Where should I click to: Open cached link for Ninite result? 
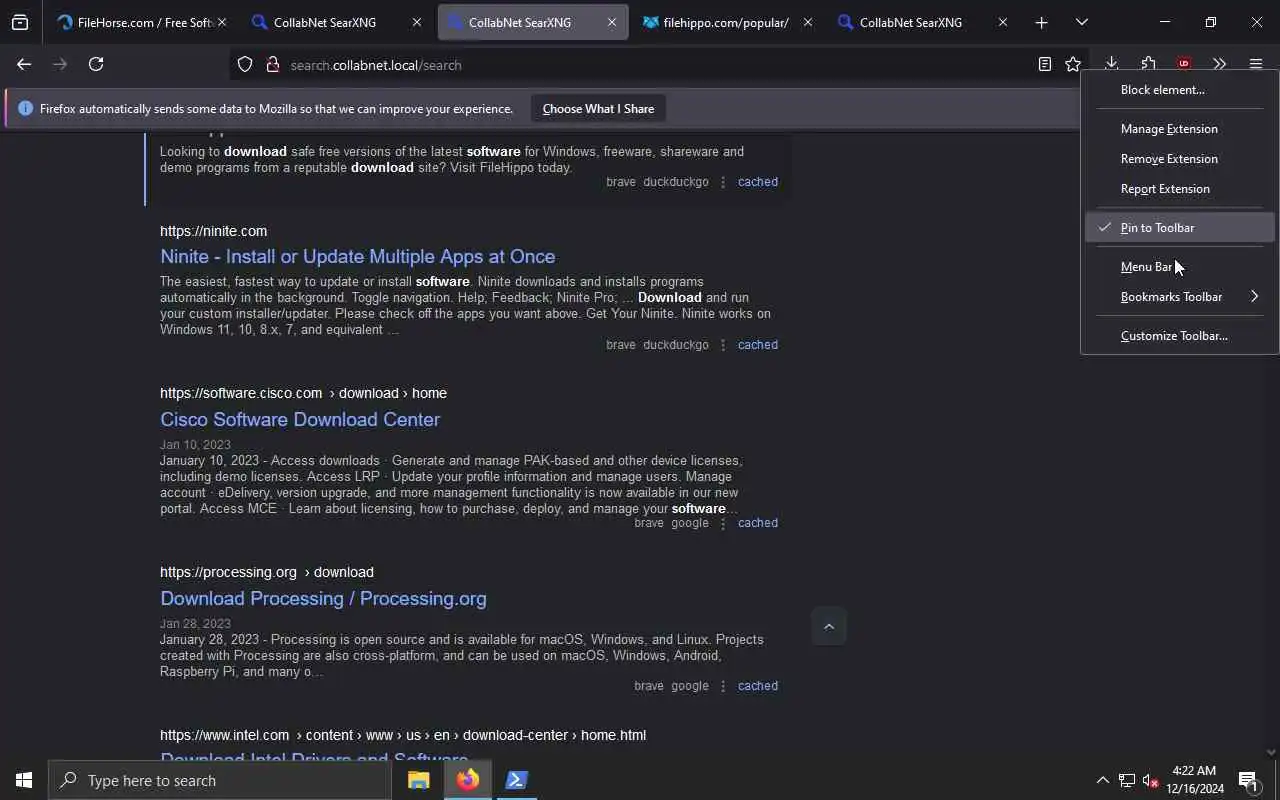pyautogui.click(x=757, y=345)
